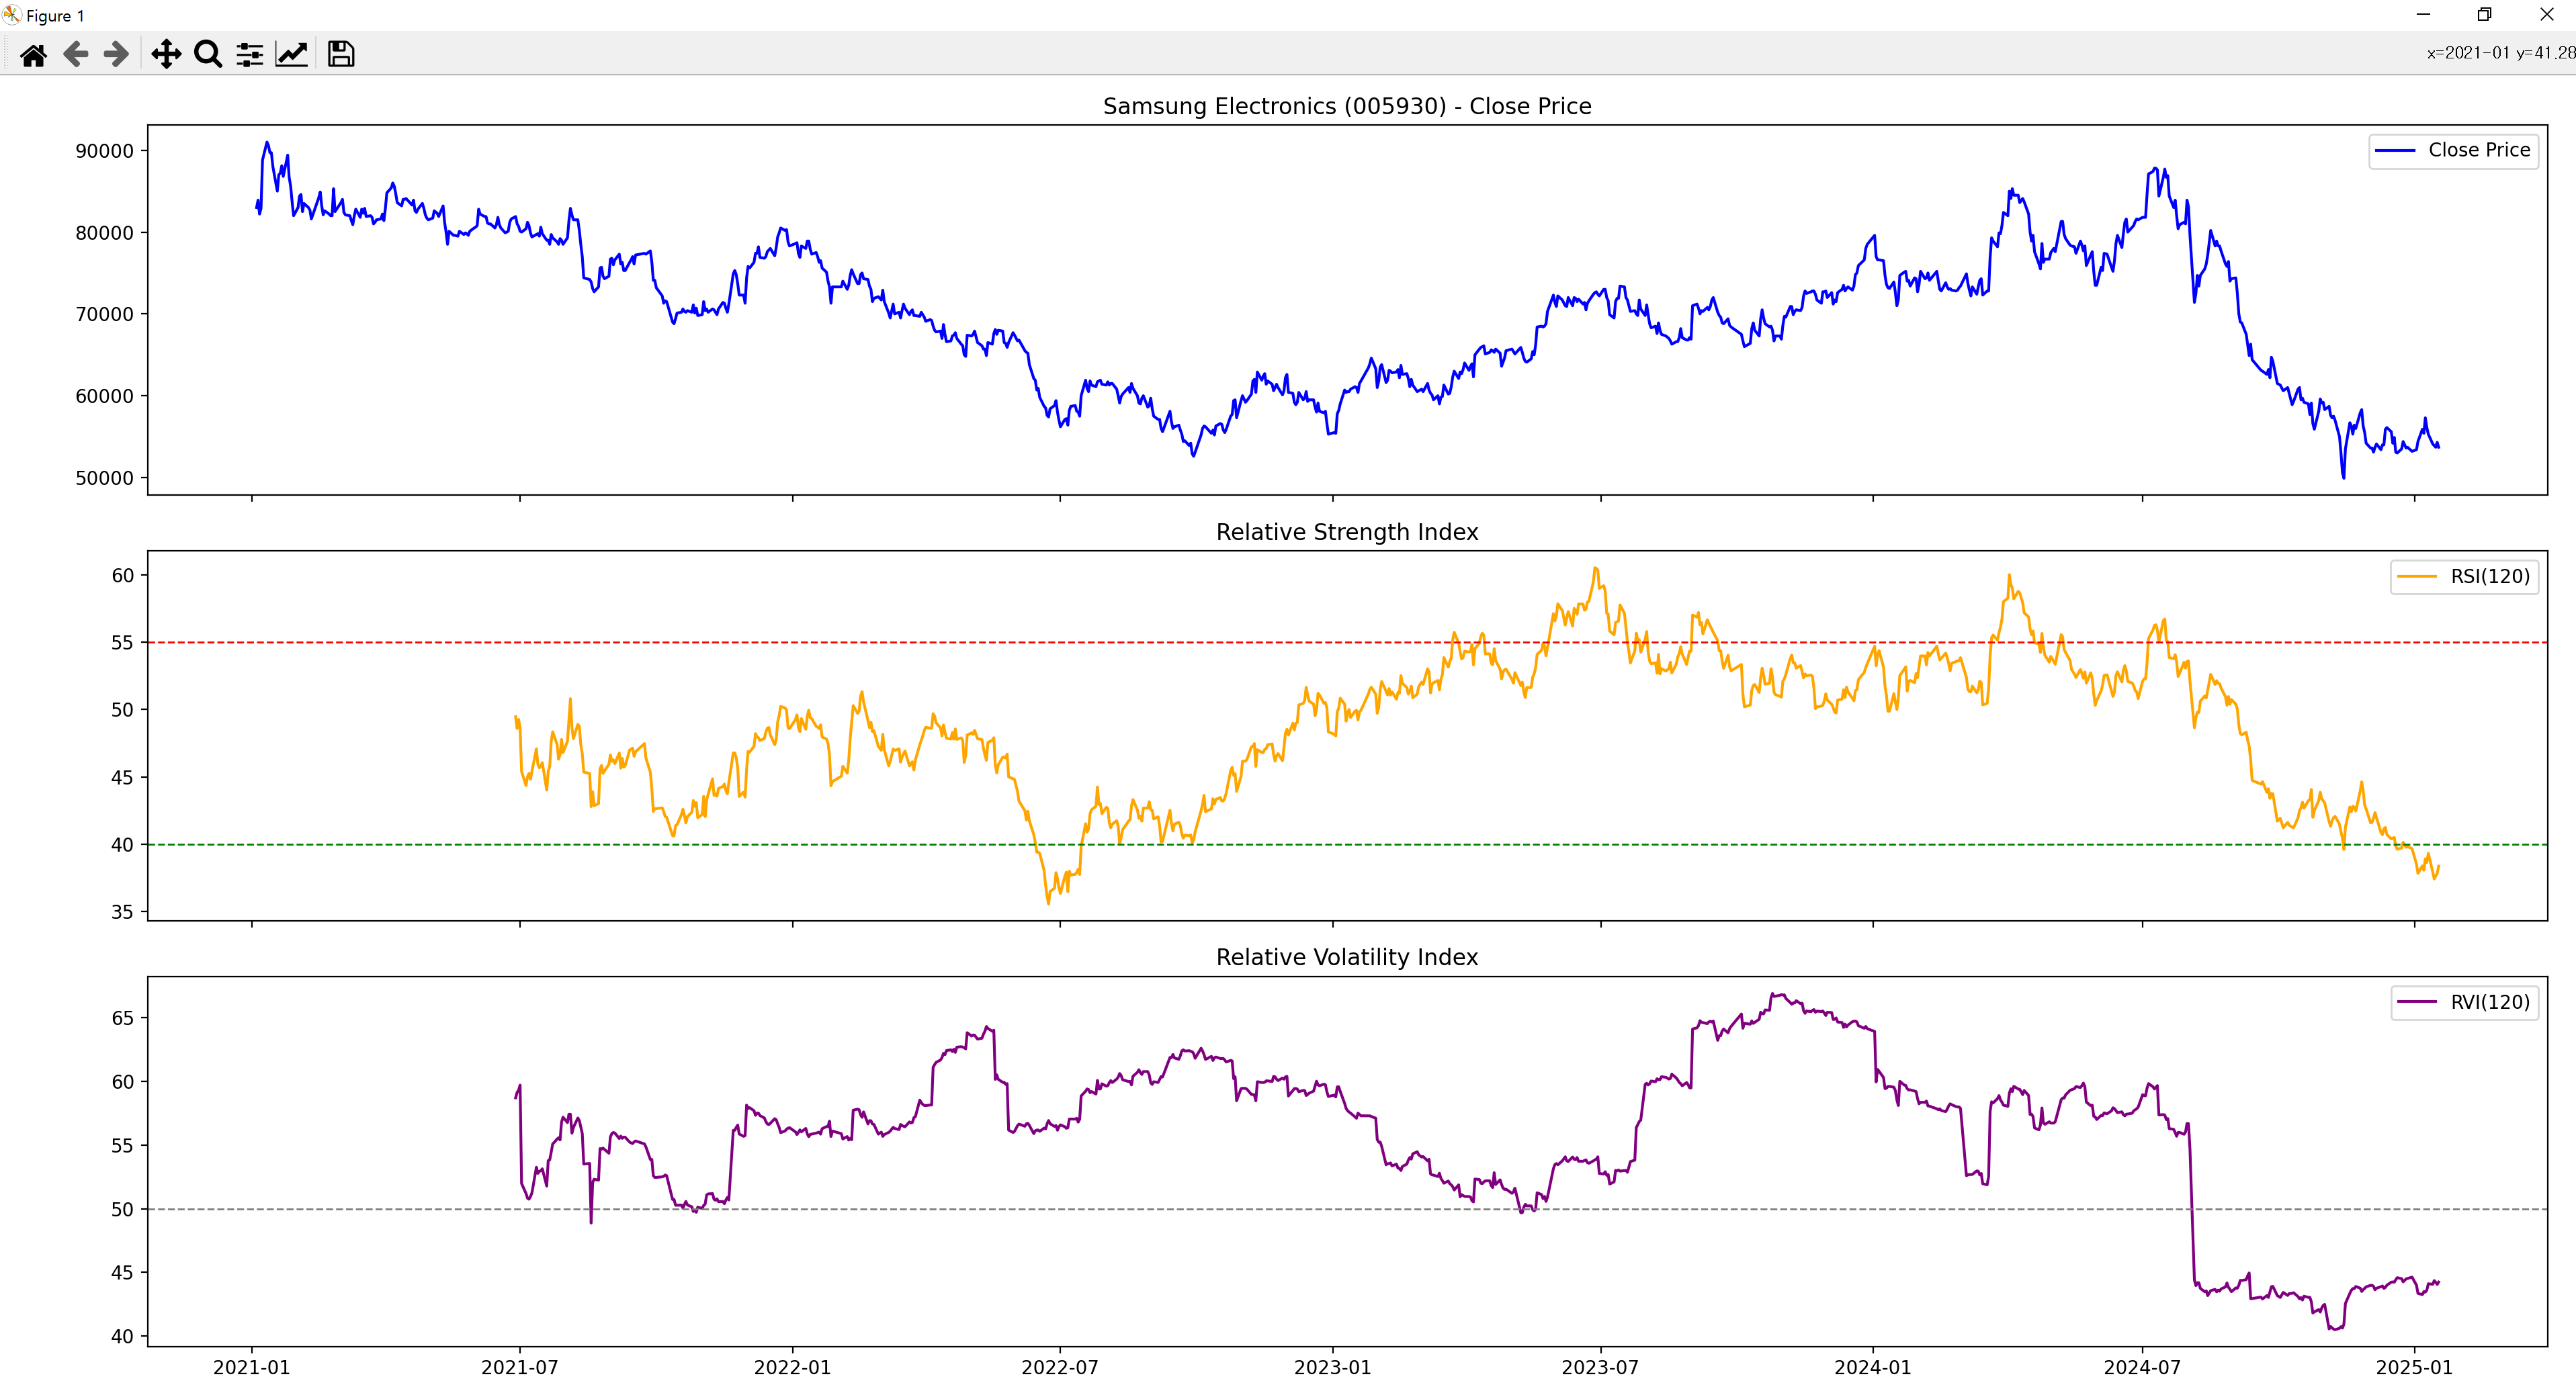Click the 2023-01 x-axis tick label
Viewport: 2576px width, 1389px height.
tap(1332, 1367)
